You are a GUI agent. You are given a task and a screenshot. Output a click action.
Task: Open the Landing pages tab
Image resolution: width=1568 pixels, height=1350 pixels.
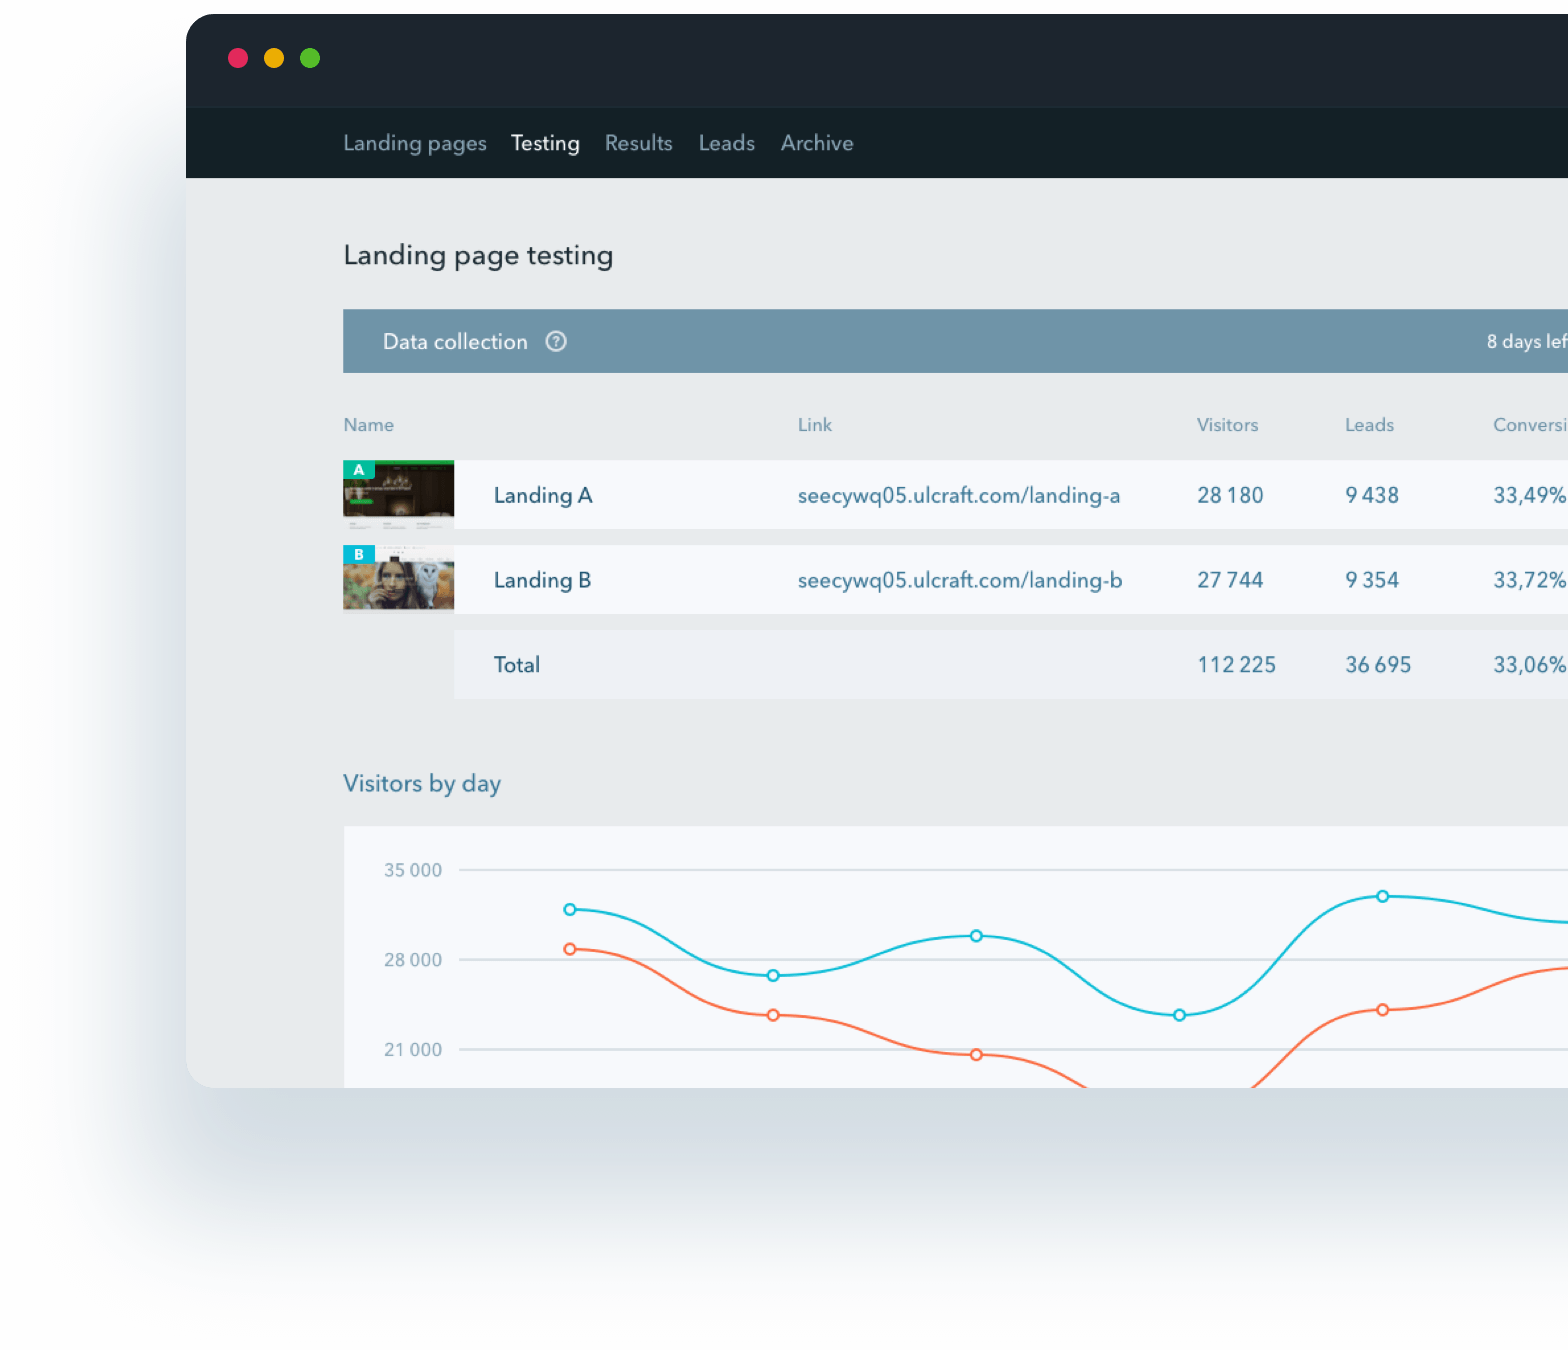[414, 143]
